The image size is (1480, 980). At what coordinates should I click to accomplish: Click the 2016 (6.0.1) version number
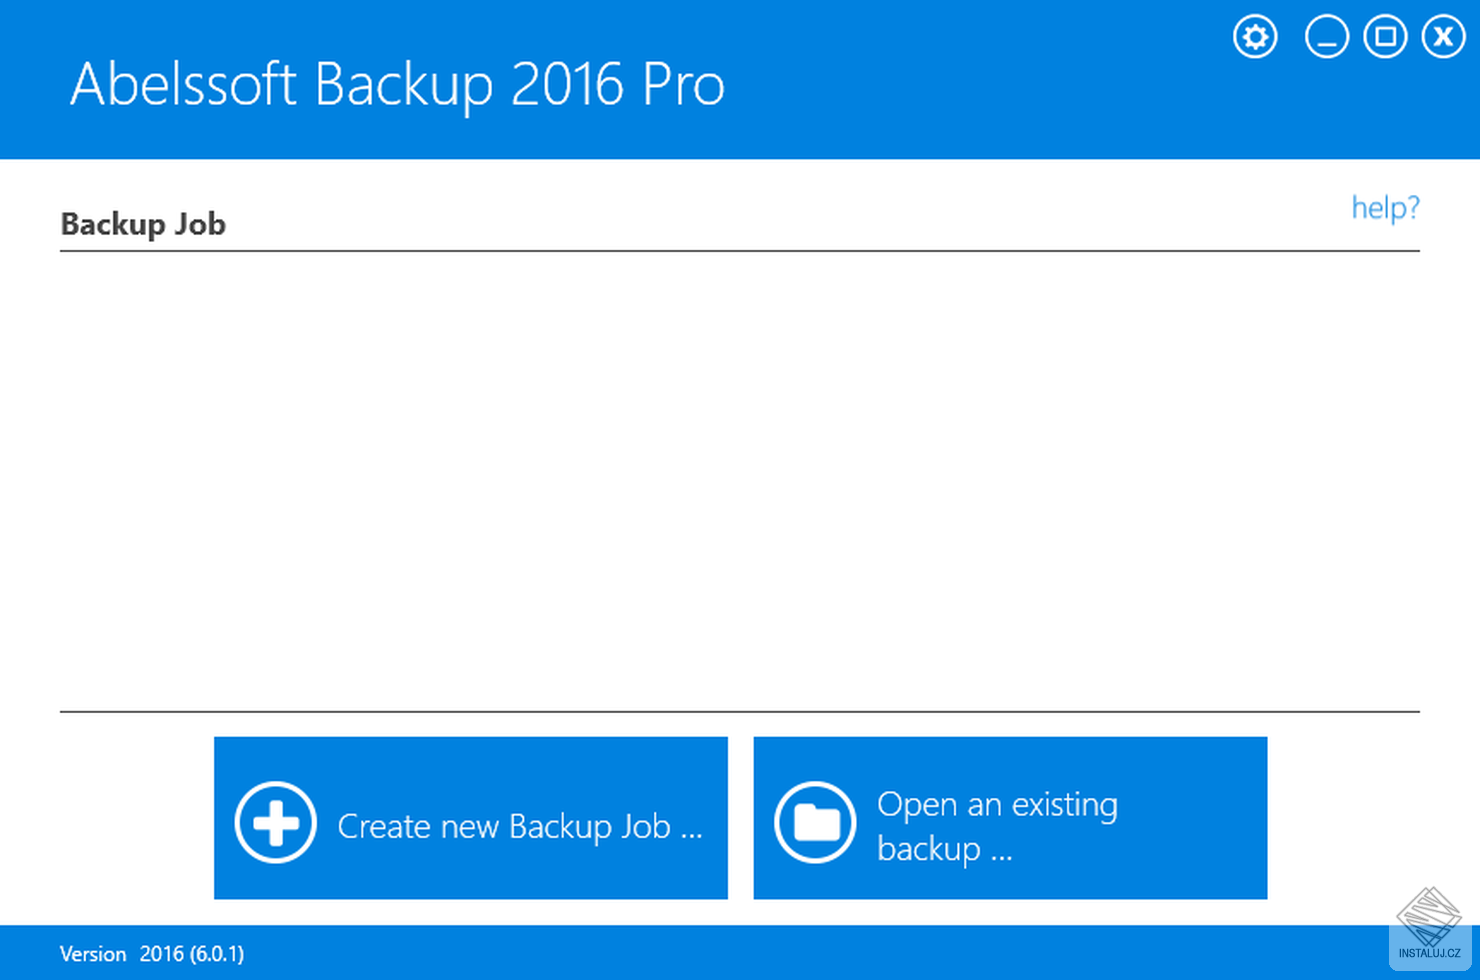point(192,954)
